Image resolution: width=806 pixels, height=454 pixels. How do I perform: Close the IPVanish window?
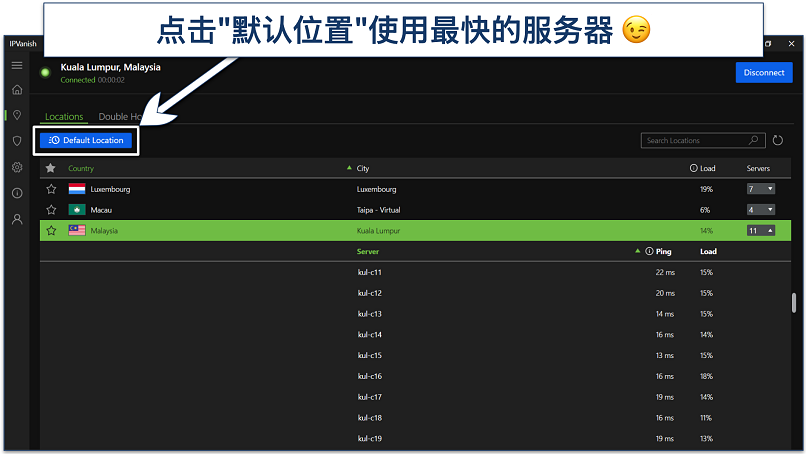pos(792,44)
